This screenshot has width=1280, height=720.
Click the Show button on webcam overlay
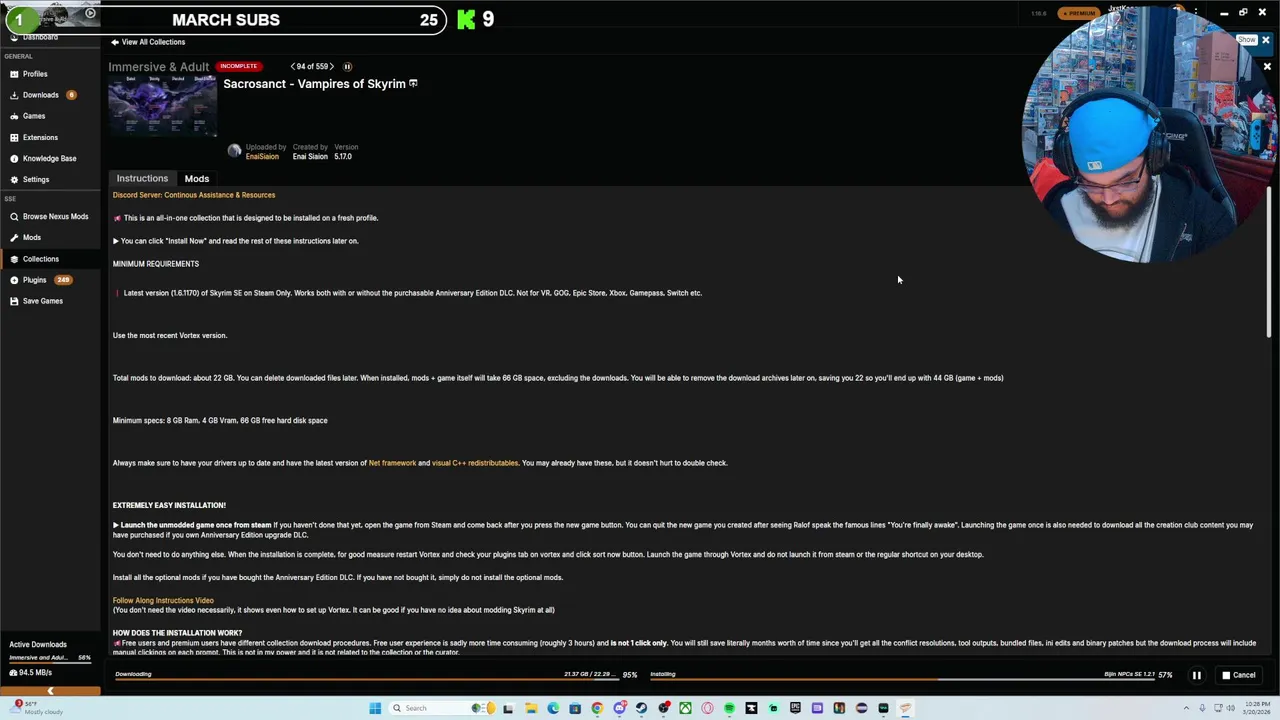(x=1247, y=41)
